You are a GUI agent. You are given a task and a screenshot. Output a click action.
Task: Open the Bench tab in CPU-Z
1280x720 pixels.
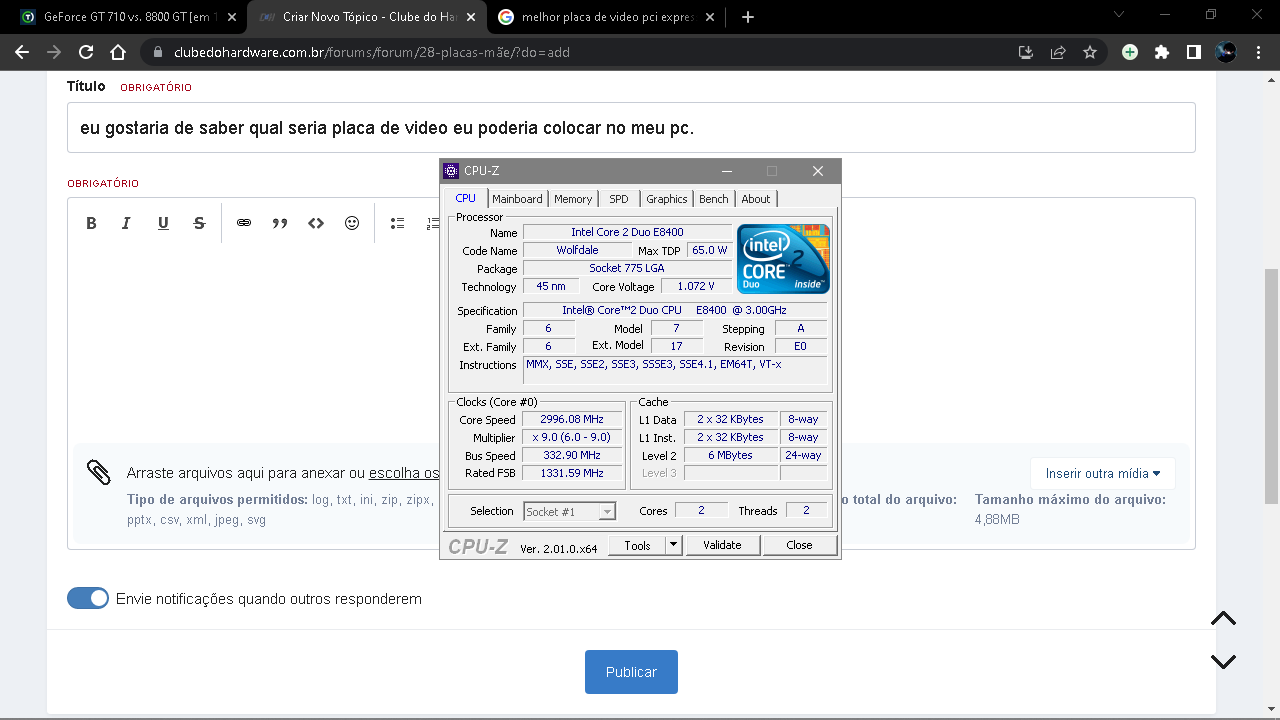point(714,199)
